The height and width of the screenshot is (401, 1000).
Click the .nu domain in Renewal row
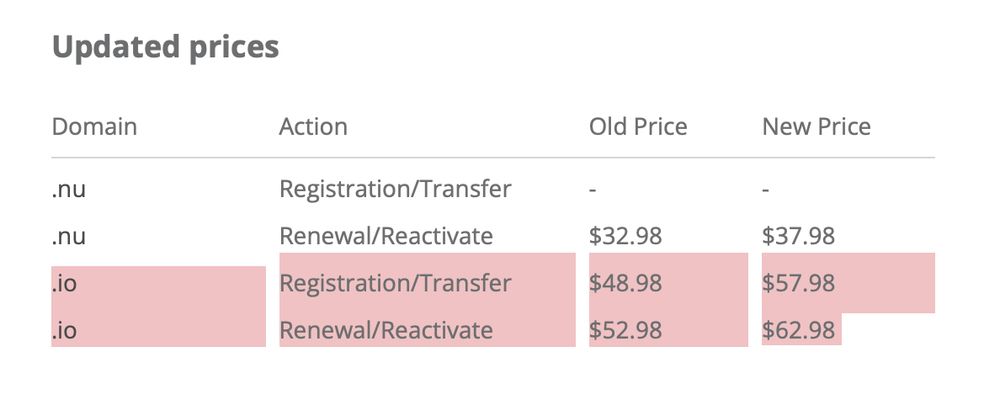tap(68, 236)
